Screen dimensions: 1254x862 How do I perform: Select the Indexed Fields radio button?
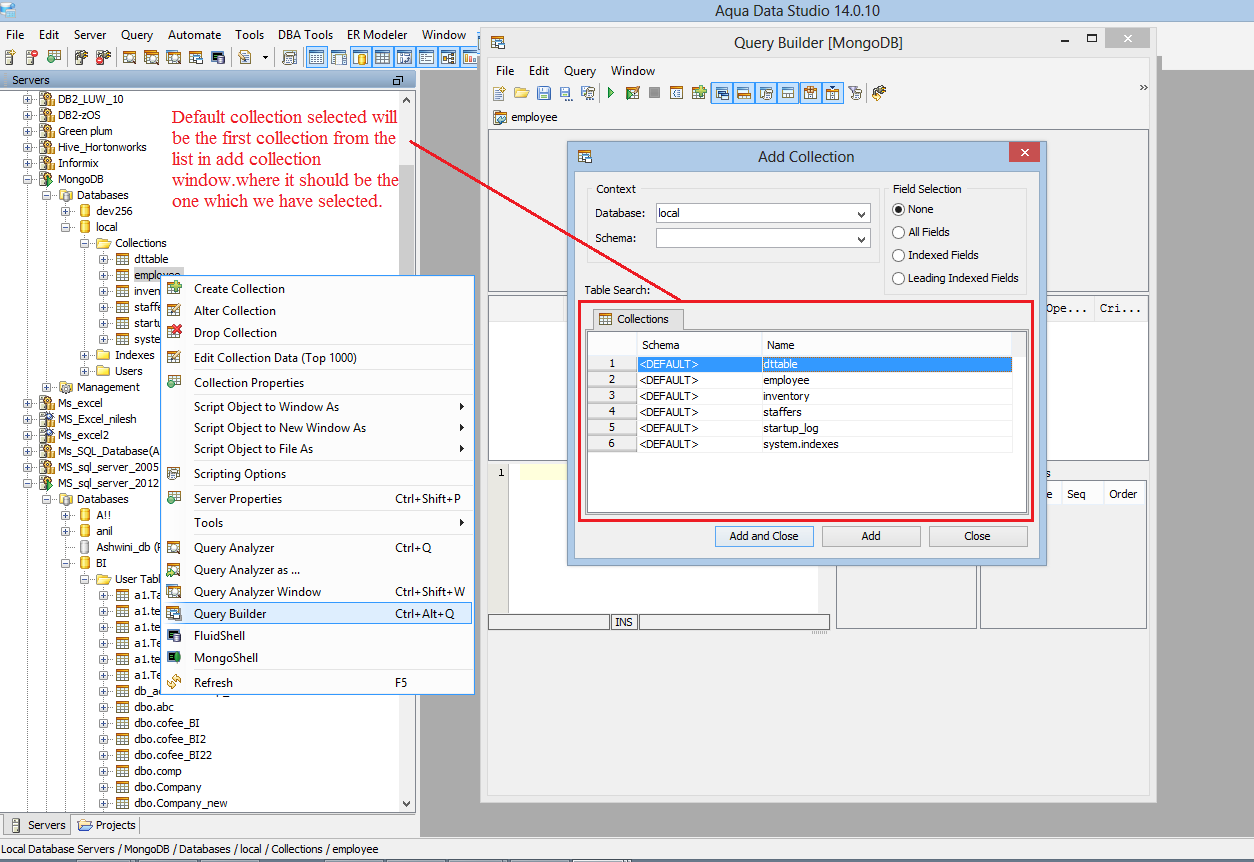(x=898, y=255)
